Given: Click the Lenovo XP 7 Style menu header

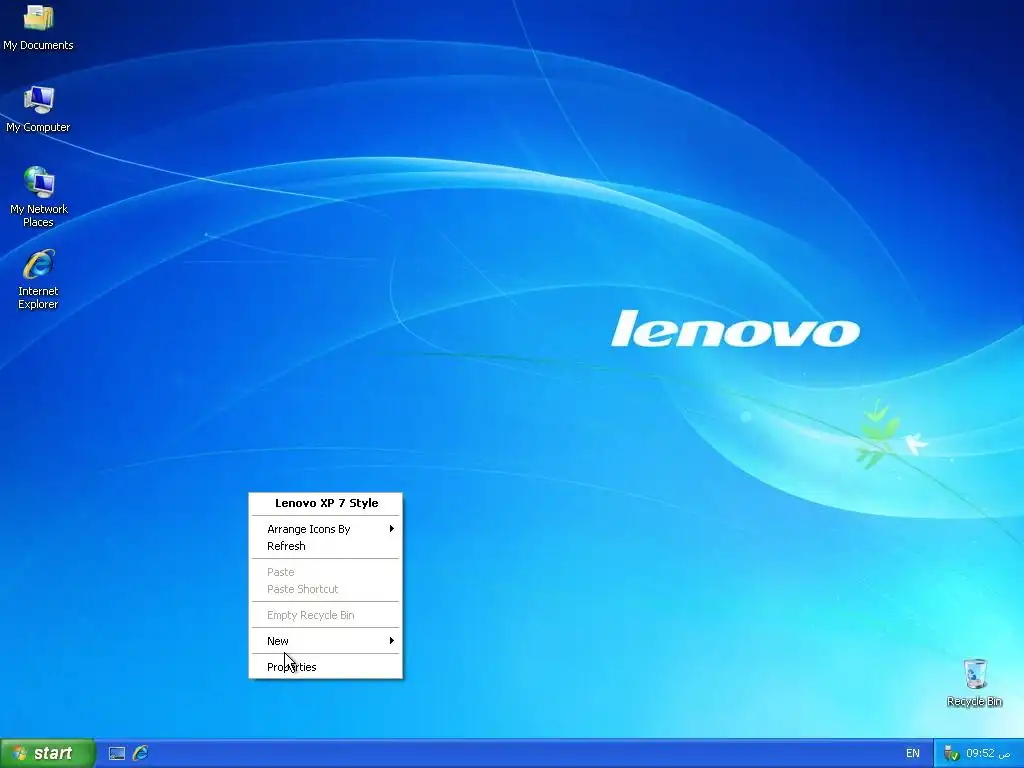Looking at the screenshot, I should coord(326,503).
